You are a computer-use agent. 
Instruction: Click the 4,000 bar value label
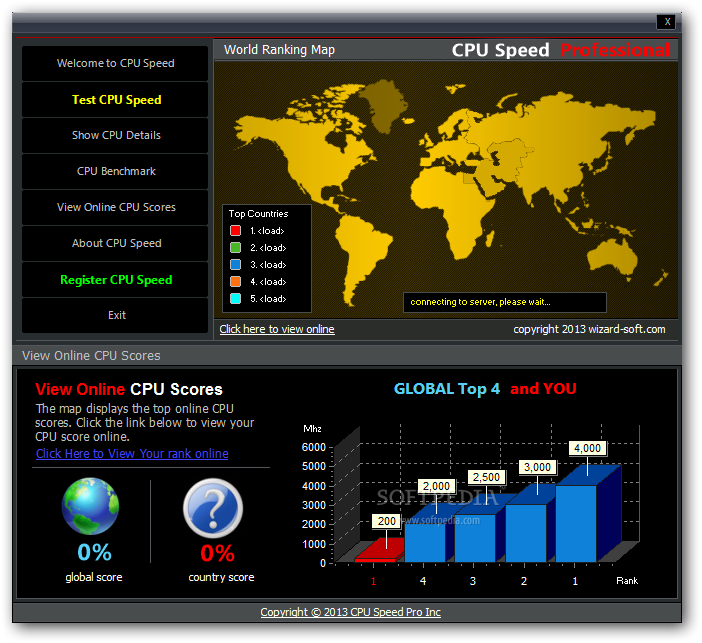tap(587, 448)
